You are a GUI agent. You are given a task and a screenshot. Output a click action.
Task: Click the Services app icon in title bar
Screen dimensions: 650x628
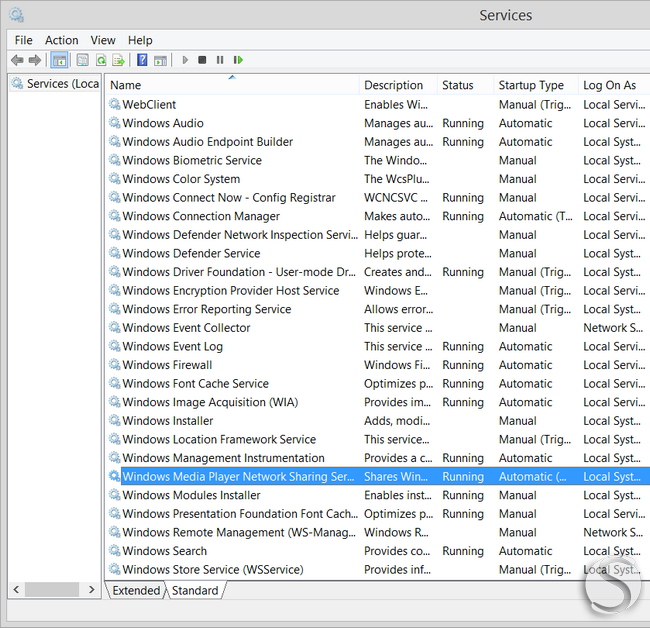pyautogui.click(x=16, y=15)
